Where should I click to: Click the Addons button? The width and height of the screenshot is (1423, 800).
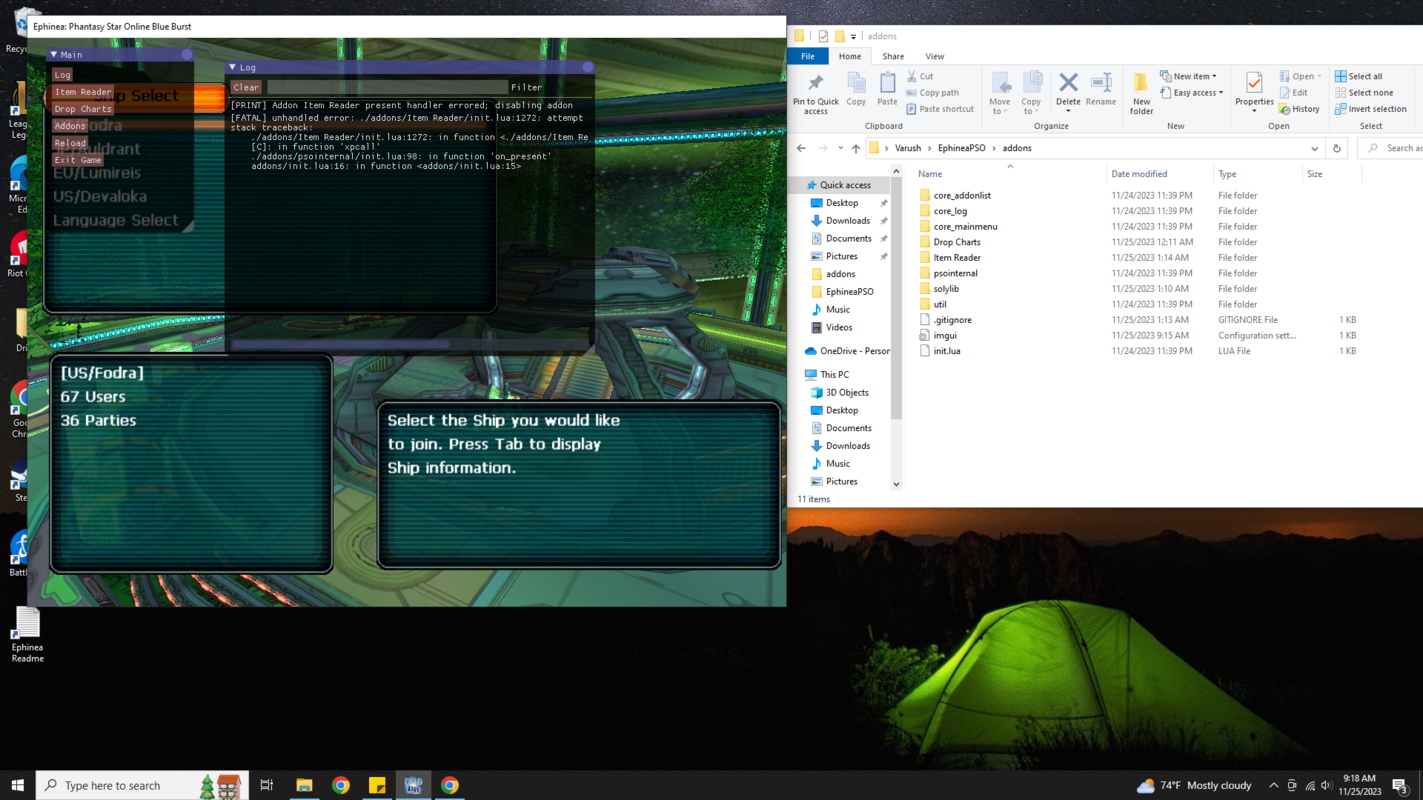coord(70,126)
